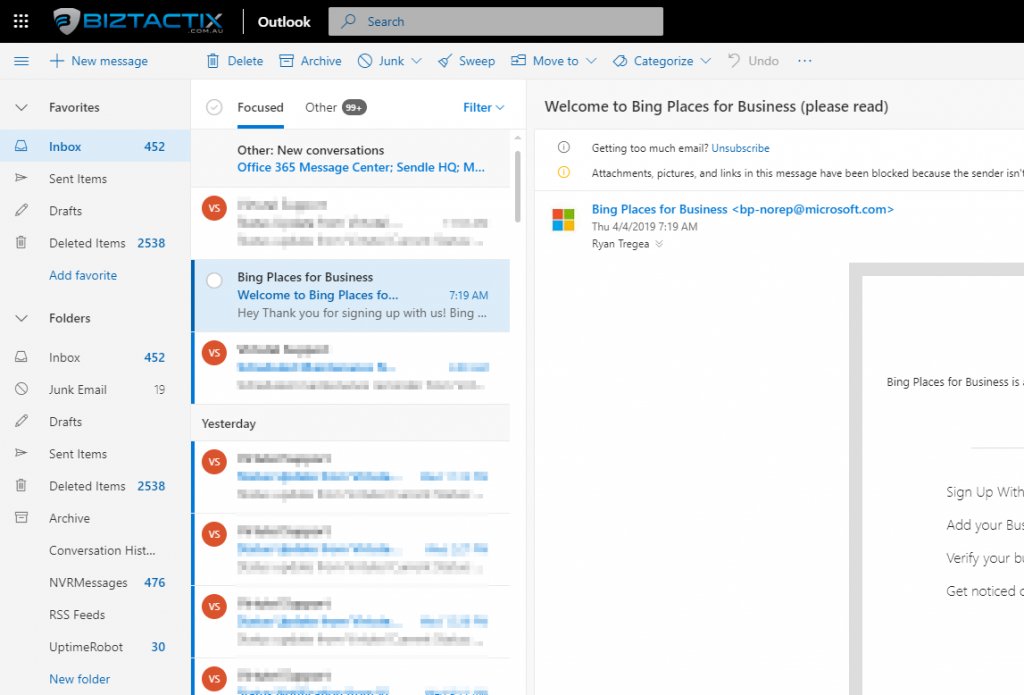Viewport: 1024px width, 695px height.
Task: Click the Junk blocked-circle icon
Action: 365,61
